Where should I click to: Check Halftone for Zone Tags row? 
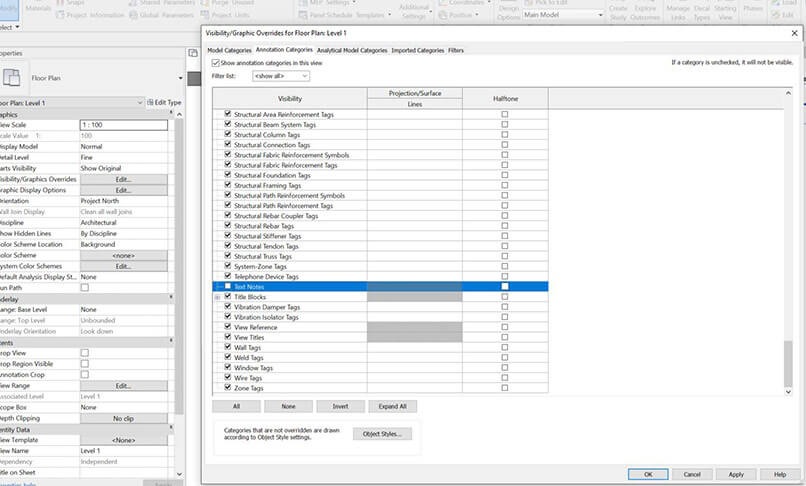tap(505, 388)
